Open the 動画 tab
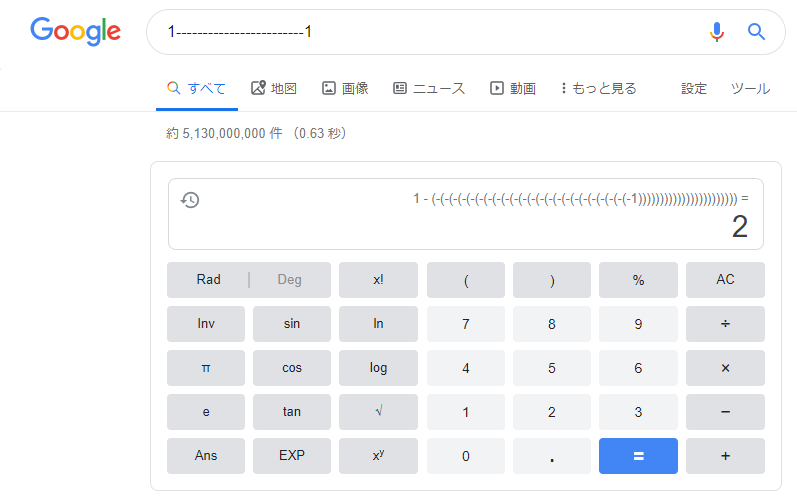 pyautogui.click(x=513, y=88)
